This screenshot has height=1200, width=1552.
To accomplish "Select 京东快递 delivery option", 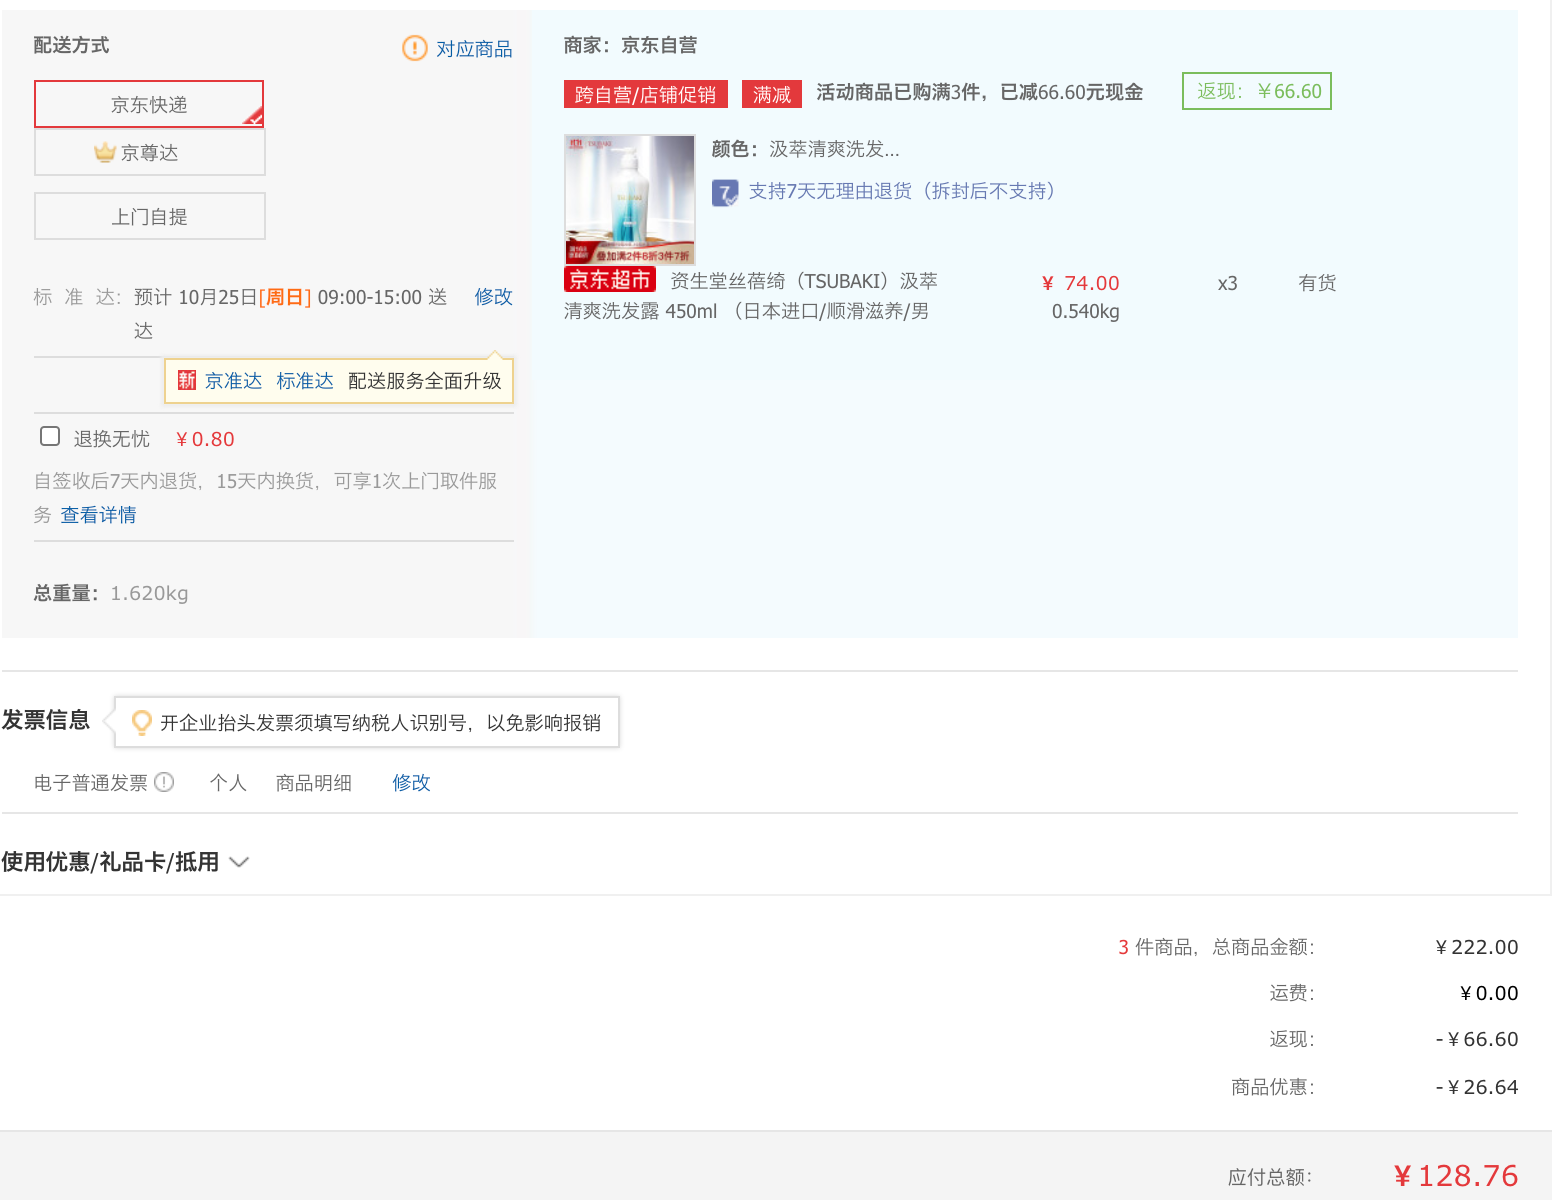I will pos(149,104).
